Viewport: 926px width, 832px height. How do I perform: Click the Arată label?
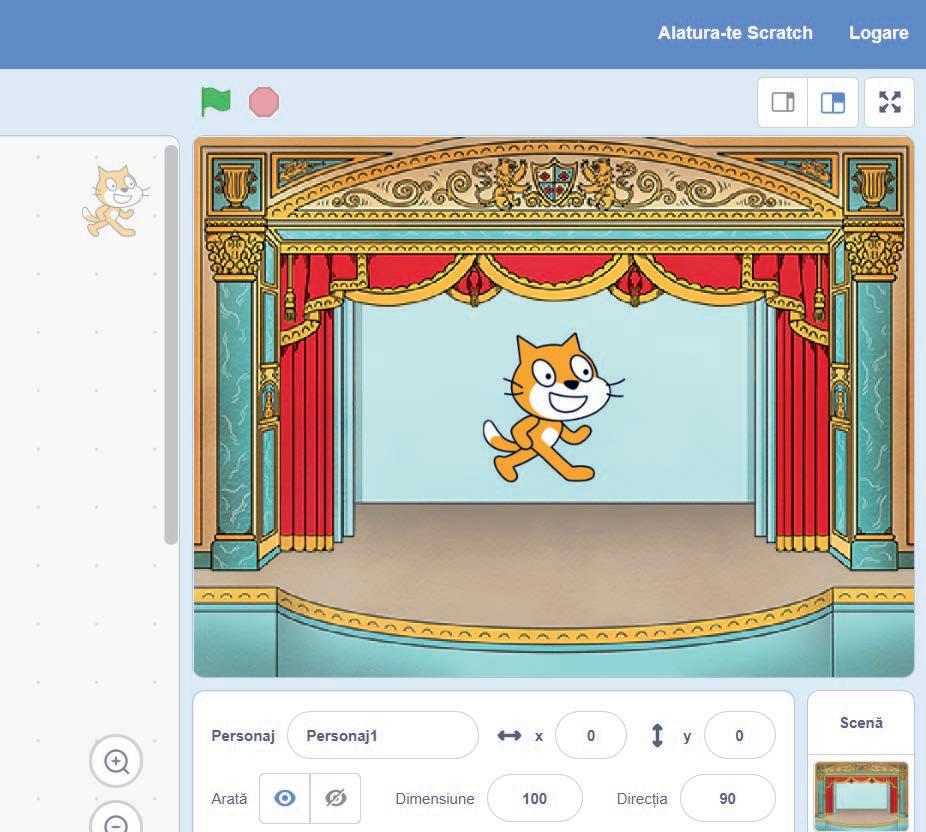click(x=229, y=798)
